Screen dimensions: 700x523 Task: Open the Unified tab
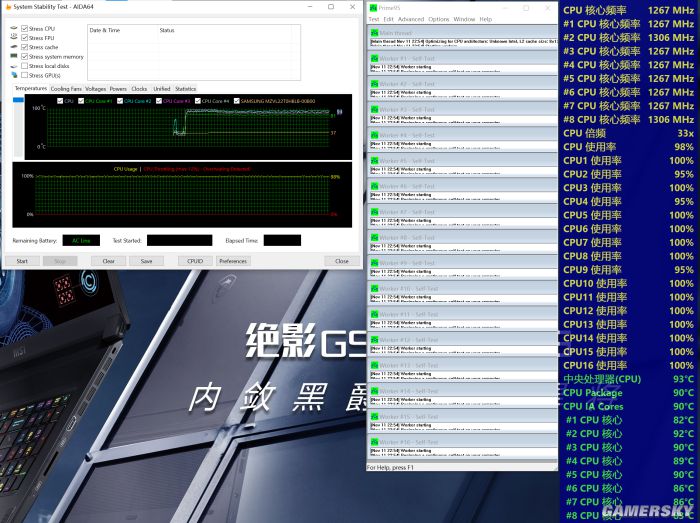click(x=162, y=89)
